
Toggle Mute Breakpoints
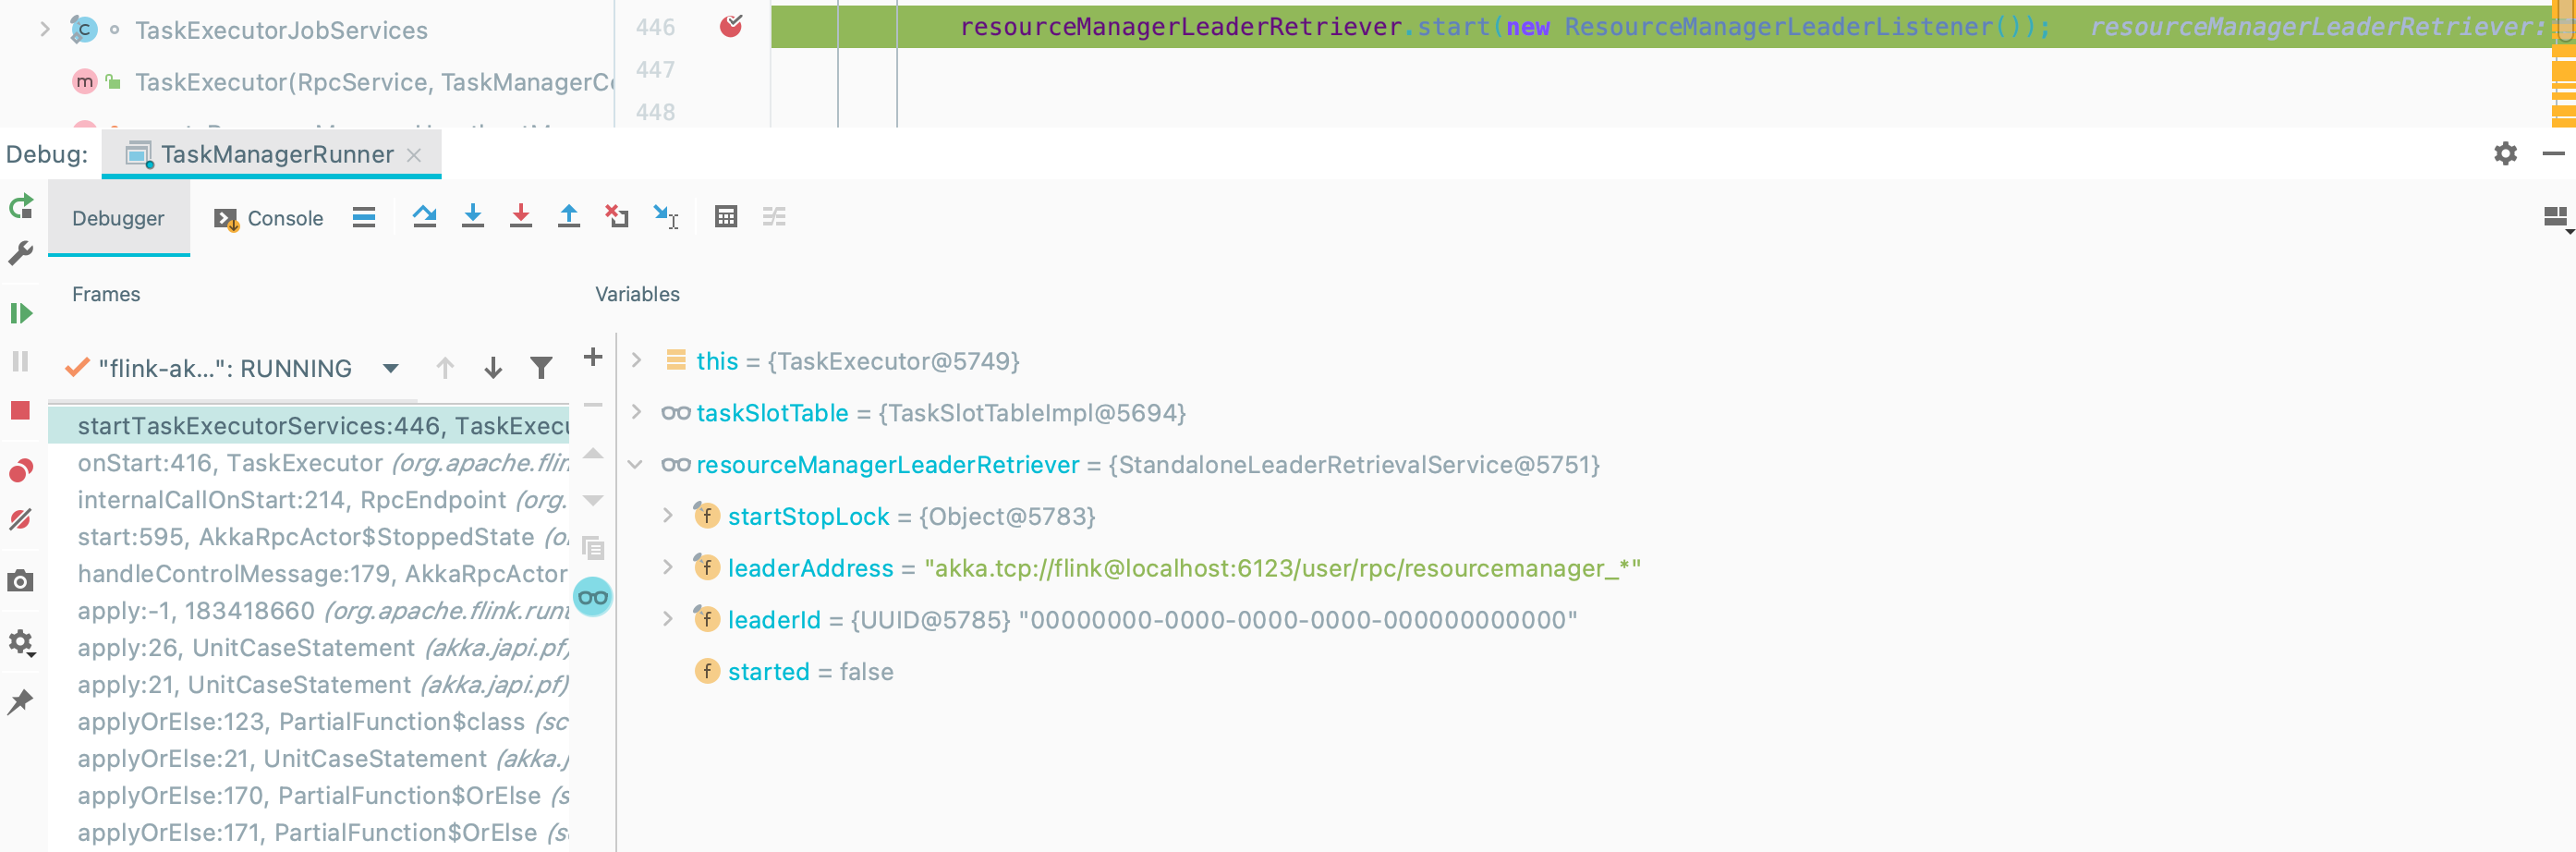(x=21, y=519)
